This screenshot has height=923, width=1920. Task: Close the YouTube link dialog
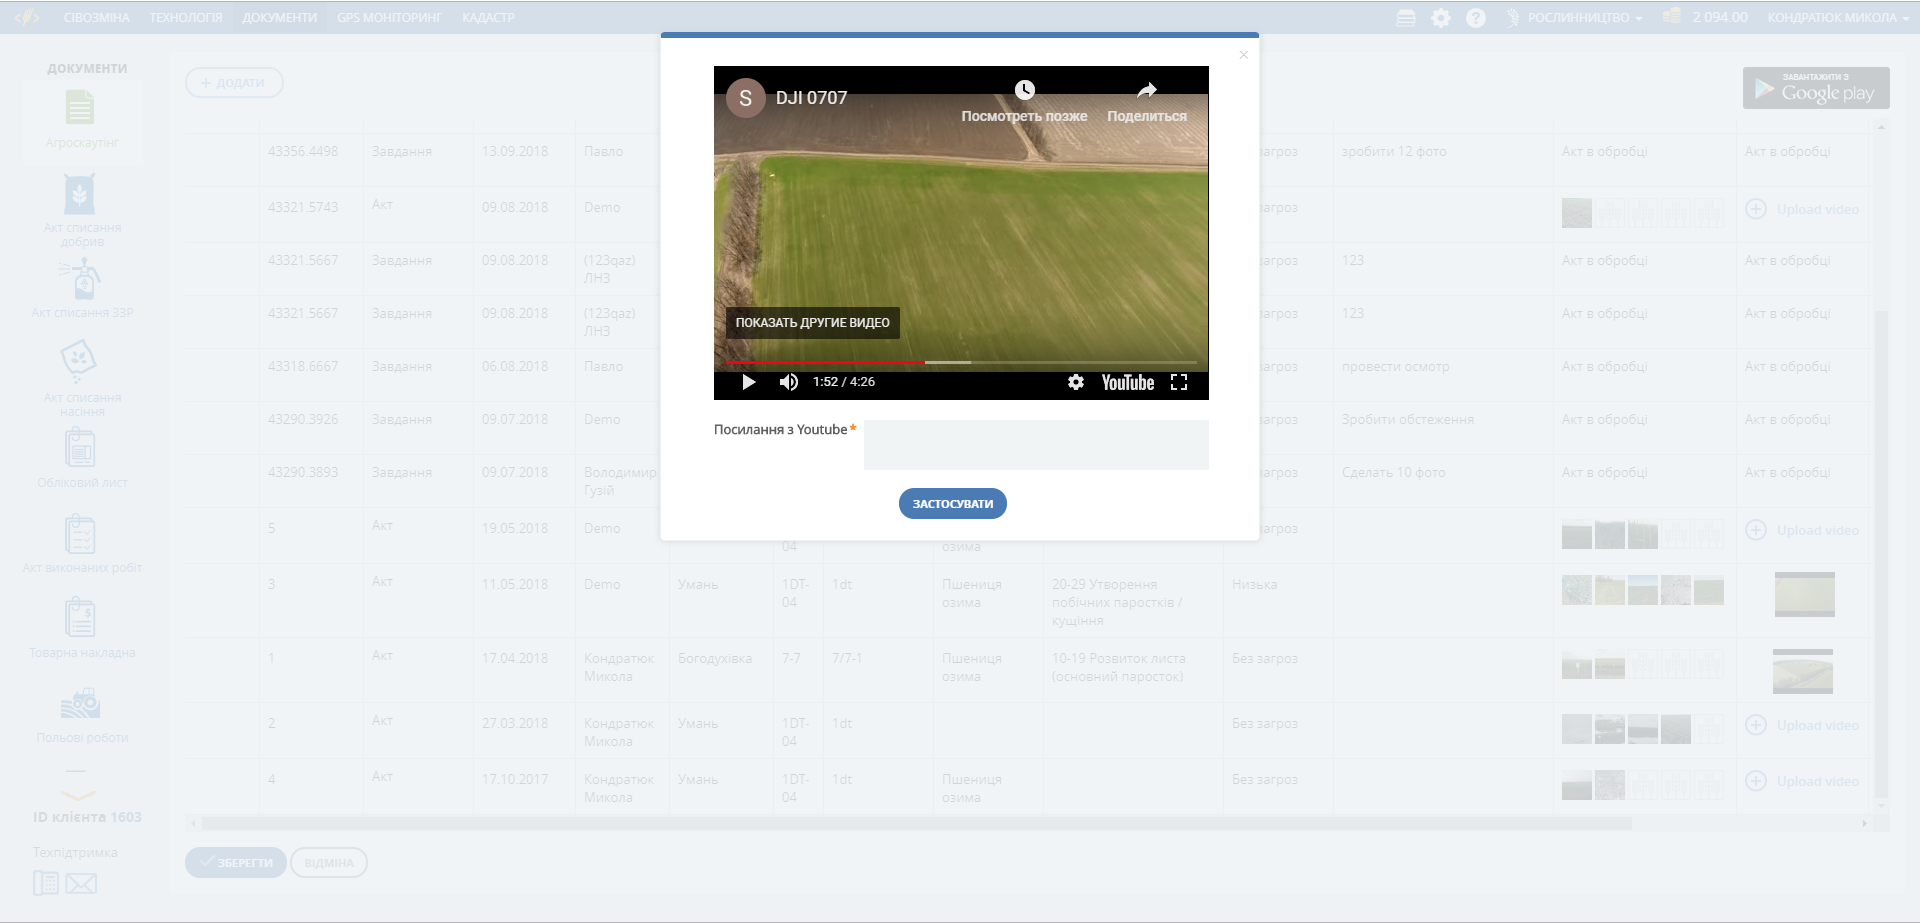(1243, 55)
